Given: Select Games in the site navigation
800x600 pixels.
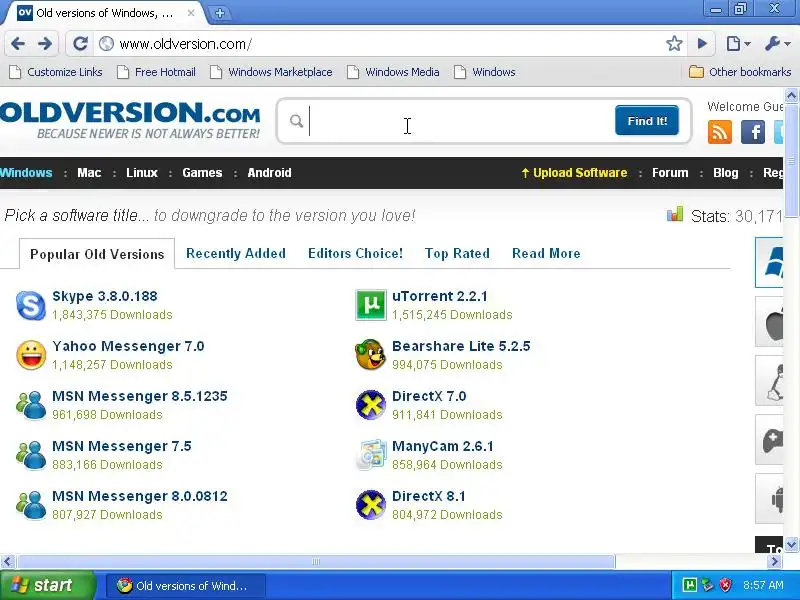Looking at the screenshot, I should pos(202,173).
